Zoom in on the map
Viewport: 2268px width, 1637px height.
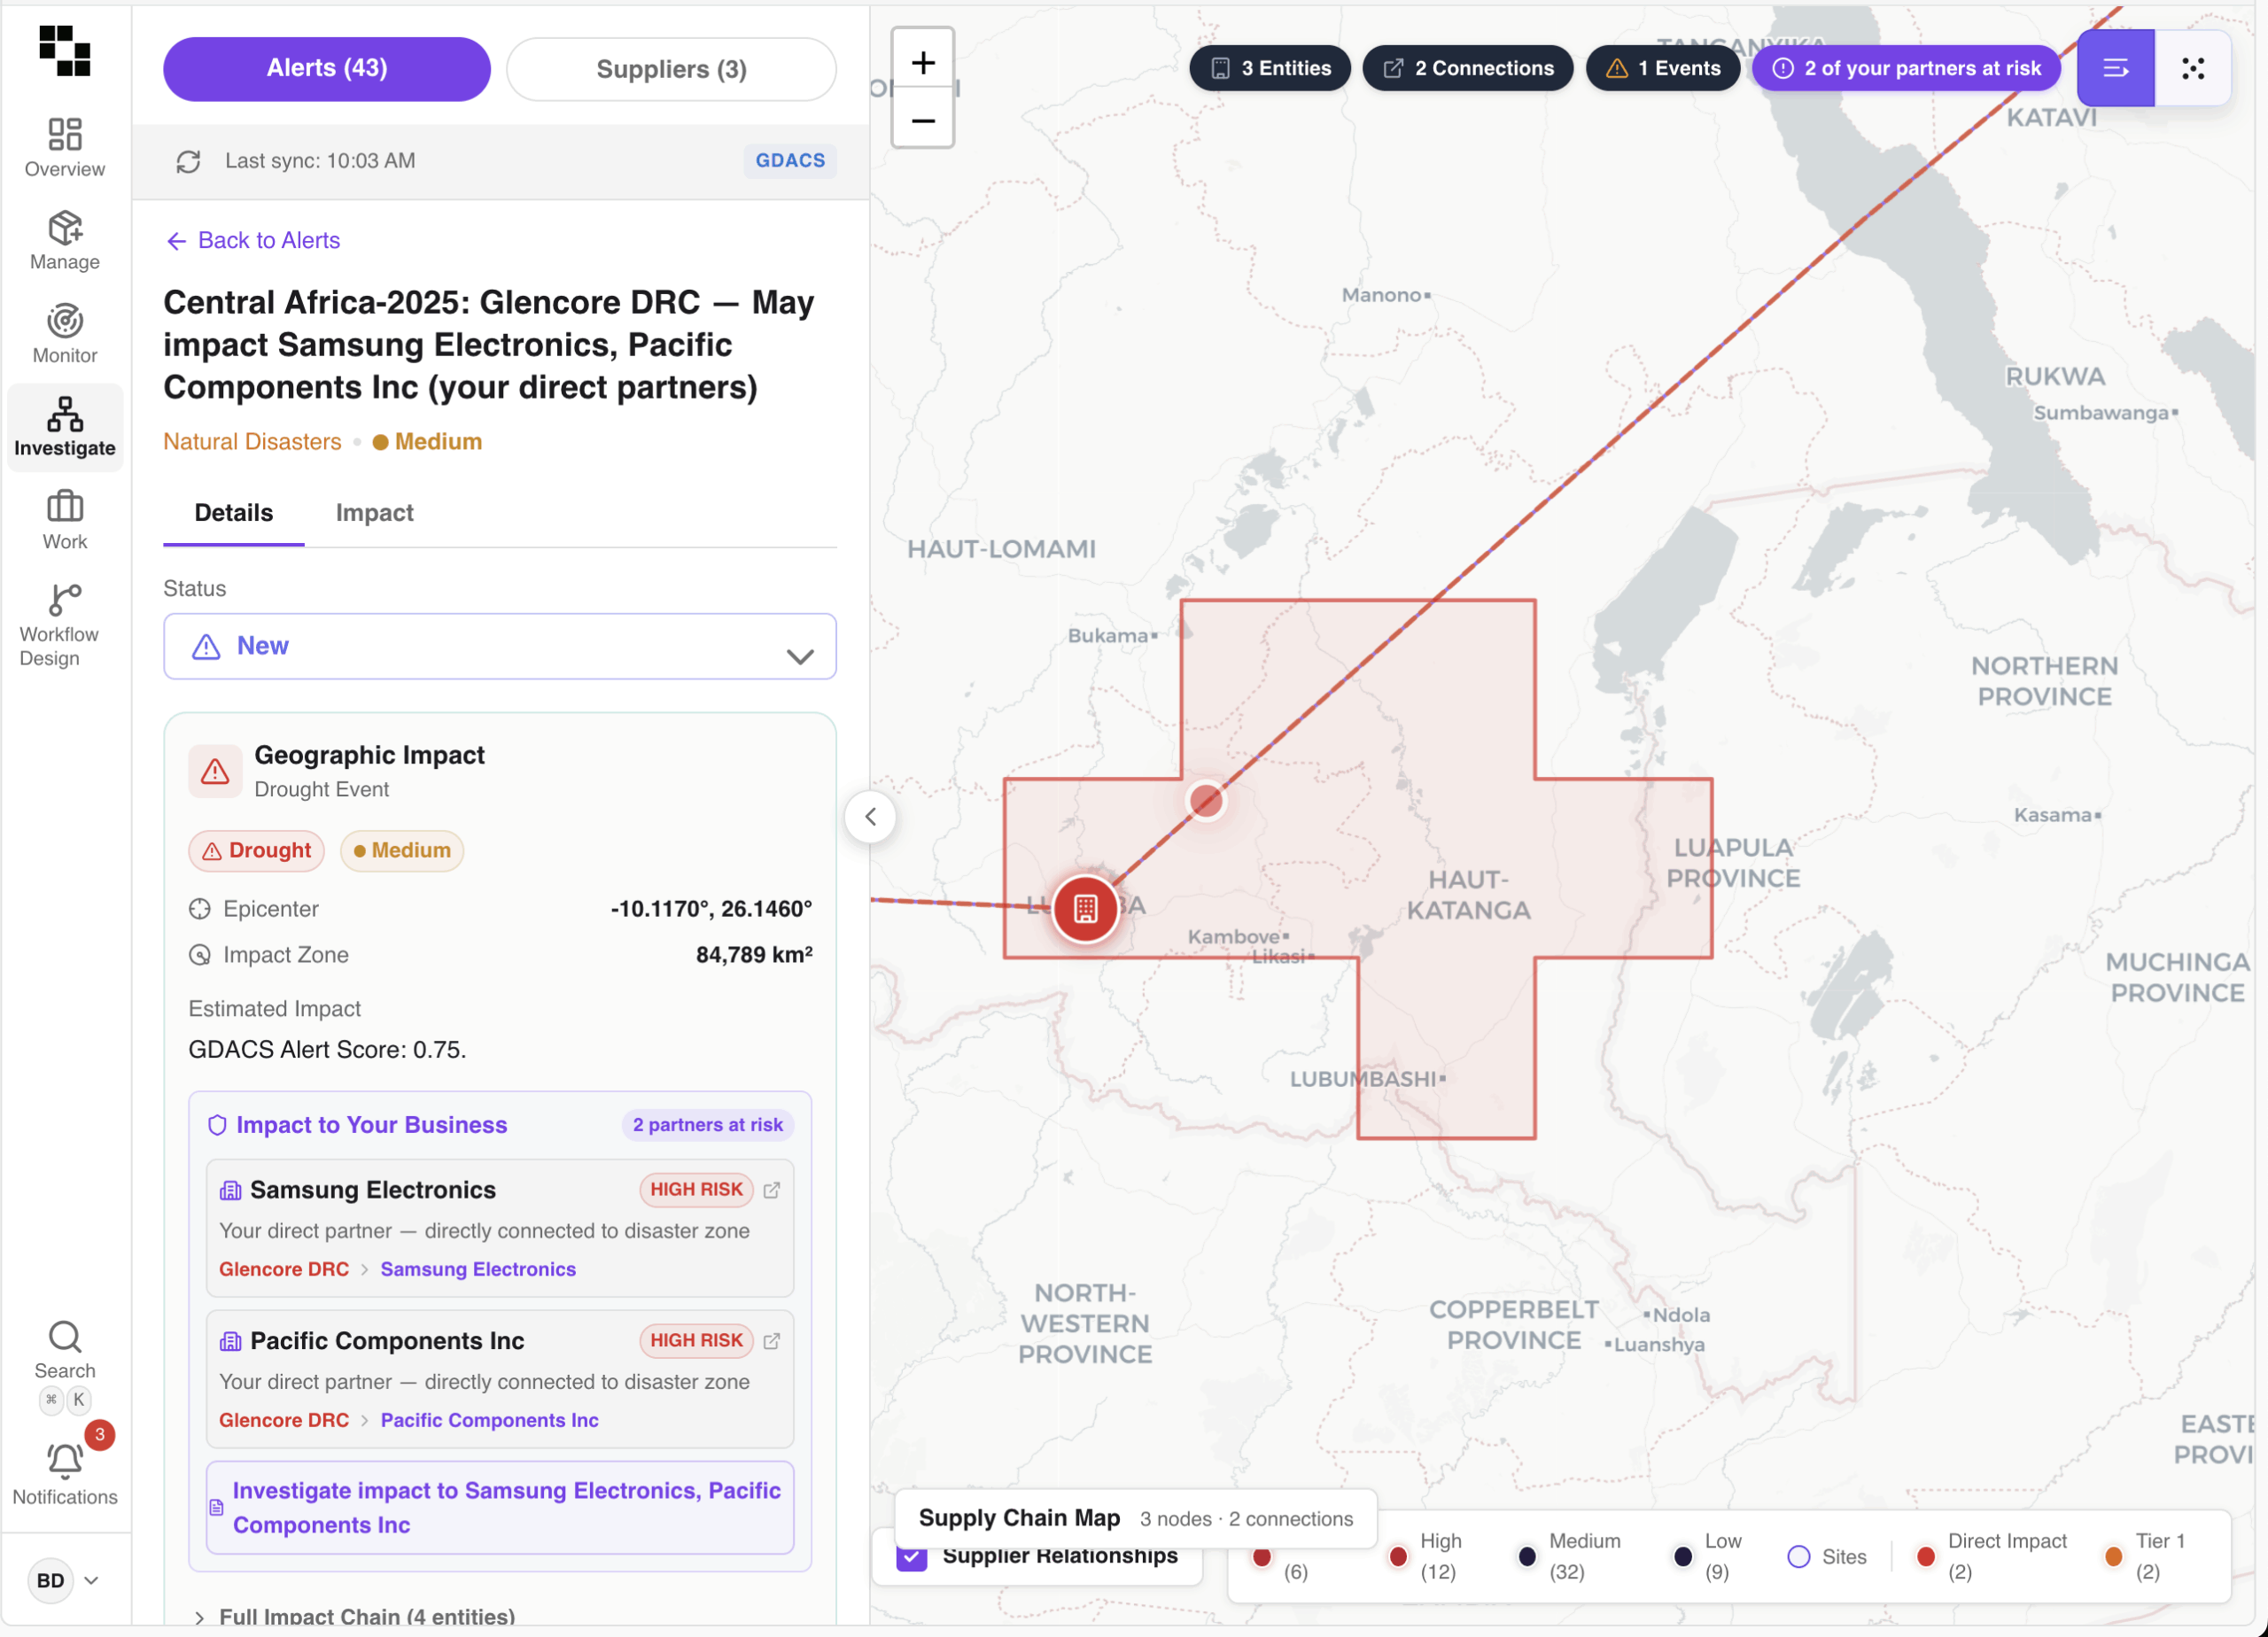click(922, 63)
